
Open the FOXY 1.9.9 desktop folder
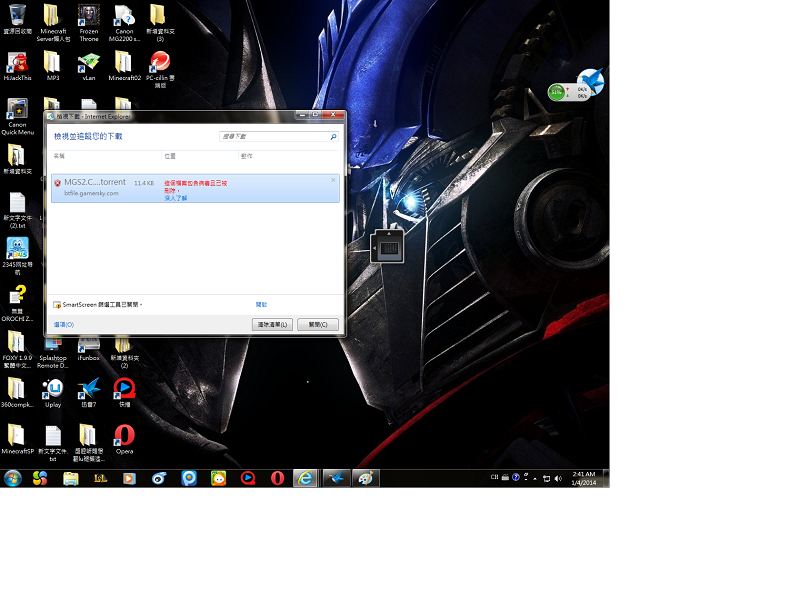point(17,349)
